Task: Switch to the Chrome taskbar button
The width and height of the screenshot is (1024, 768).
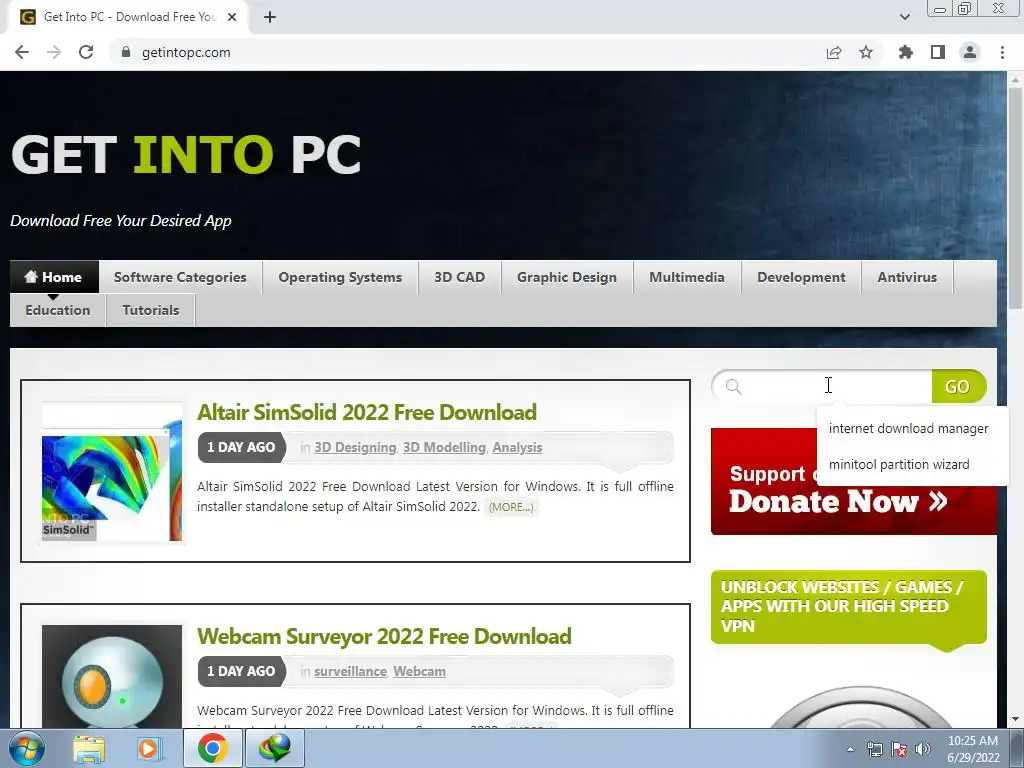Action: pos(212,748)
